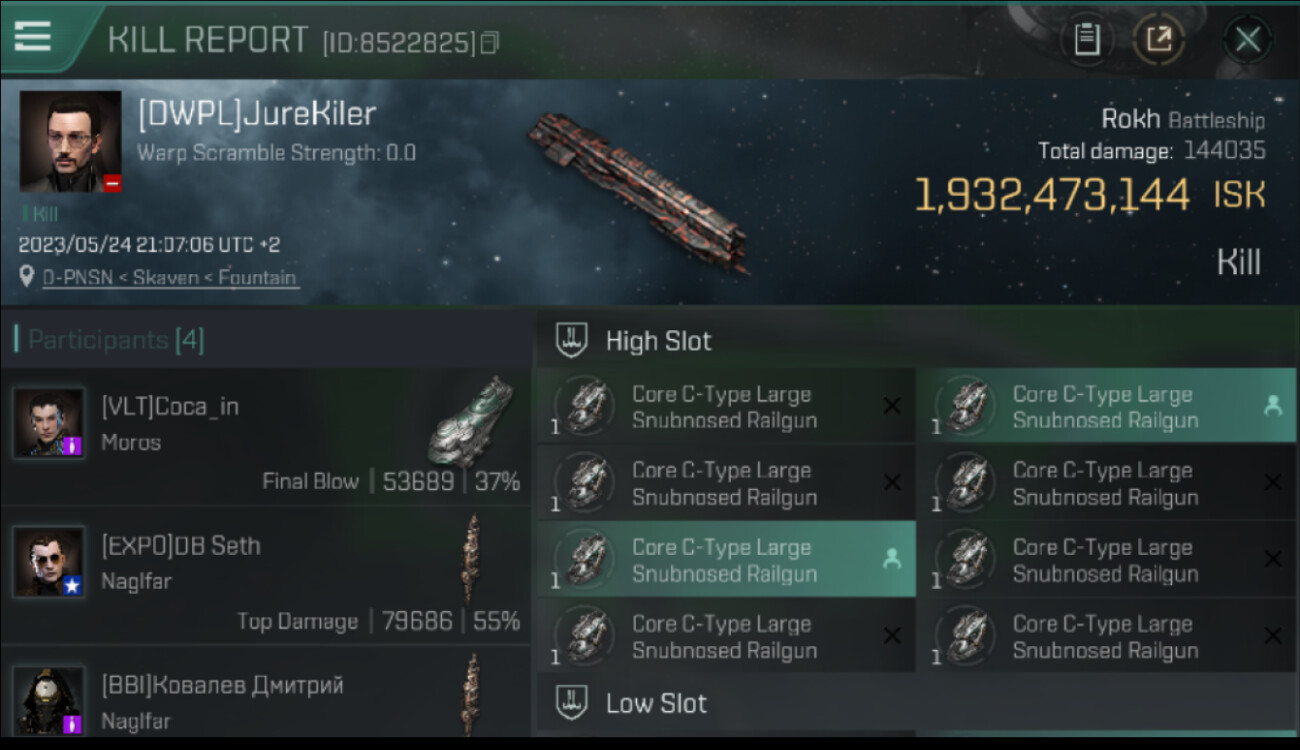Select bottom-right Core C-Type railgun entry

click(1107, 637)
